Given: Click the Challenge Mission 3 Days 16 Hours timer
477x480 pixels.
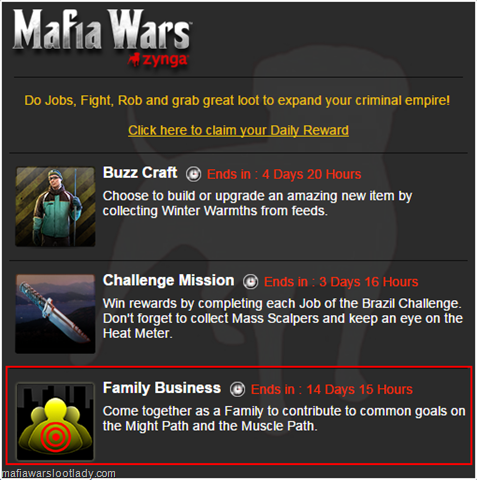Looking at the screenshot, I should 341,282.
